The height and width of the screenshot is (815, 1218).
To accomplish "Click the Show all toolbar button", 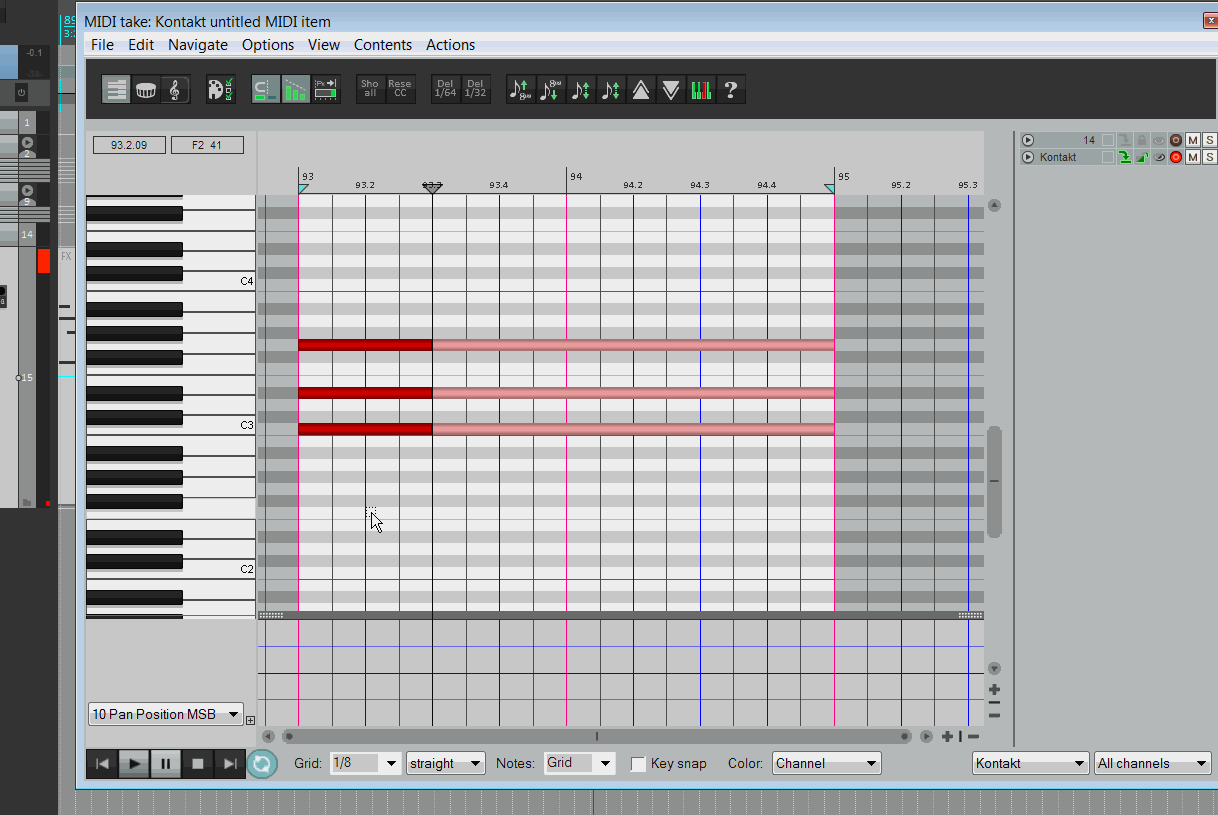I will click(370, 90).
